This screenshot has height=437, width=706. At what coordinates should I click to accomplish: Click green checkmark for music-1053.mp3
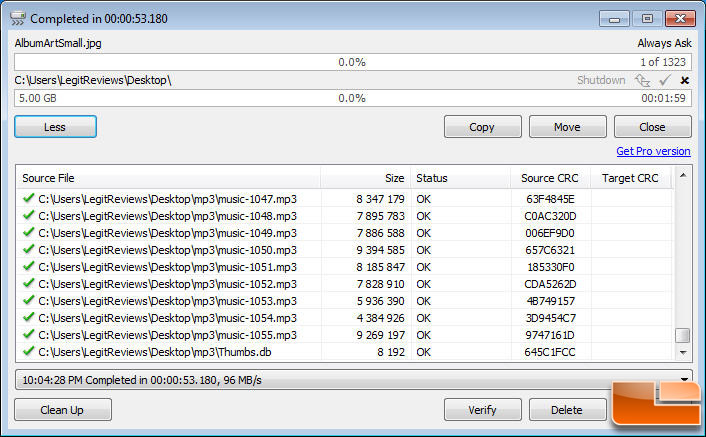pyautogui.click(x=29, y=300)
